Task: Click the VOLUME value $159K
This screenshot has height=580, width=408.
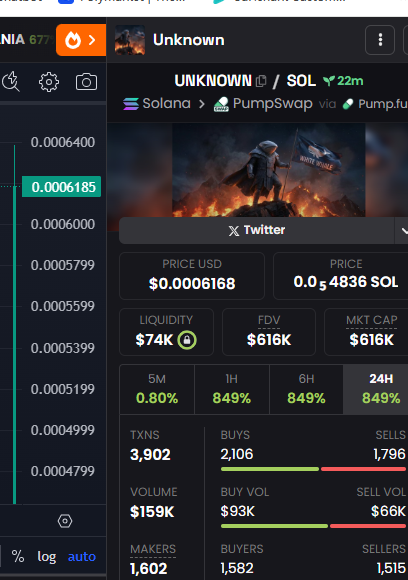Action: pyautogui.click(x=152, y=512)
